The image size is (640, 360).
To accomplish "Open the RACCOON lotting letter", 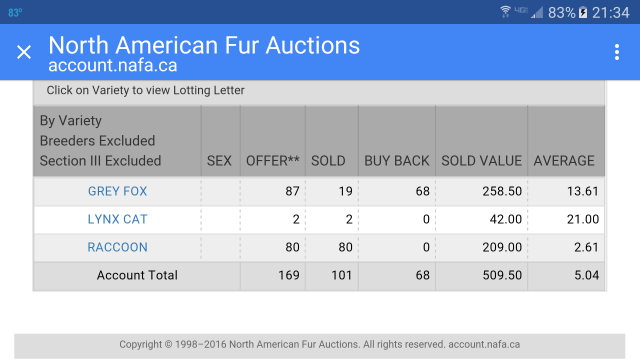I will coord(118,247).
